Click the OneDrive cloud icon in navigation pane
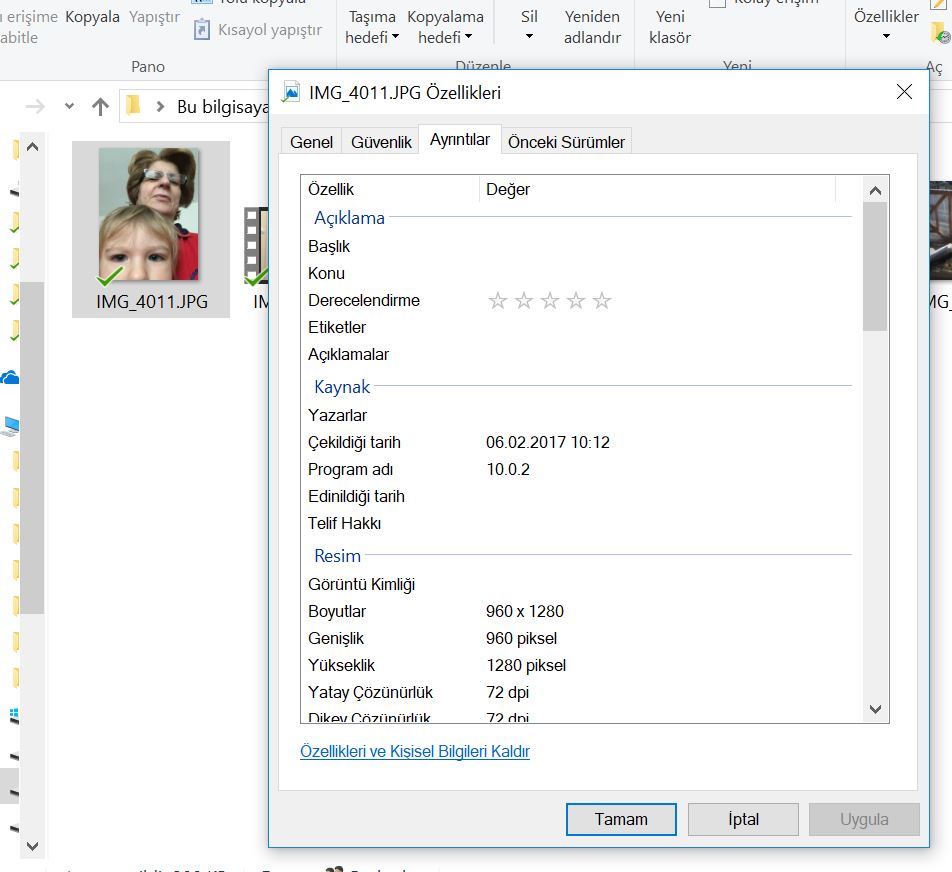This screenshot has height=872, width=952. 10,378
